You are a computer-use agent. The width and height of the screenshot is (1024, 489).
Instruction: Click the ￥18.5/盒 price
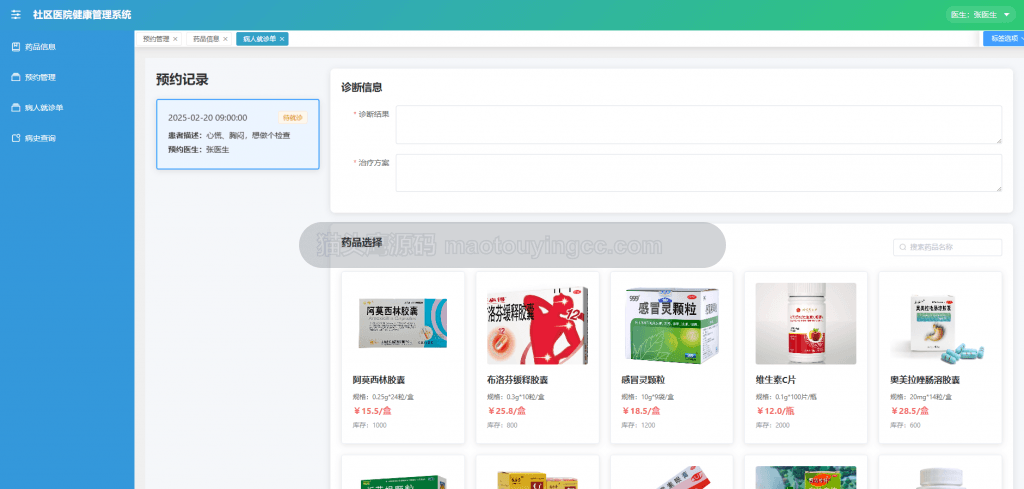tap(641, 411)
